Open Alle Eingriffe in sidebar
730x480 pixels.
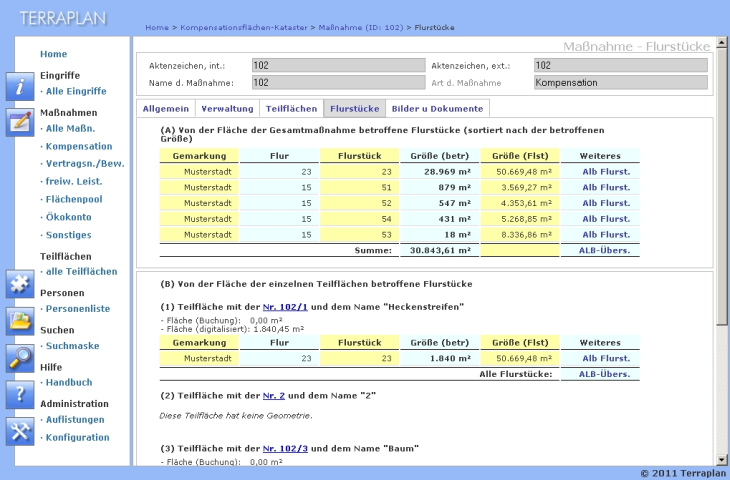76,91
